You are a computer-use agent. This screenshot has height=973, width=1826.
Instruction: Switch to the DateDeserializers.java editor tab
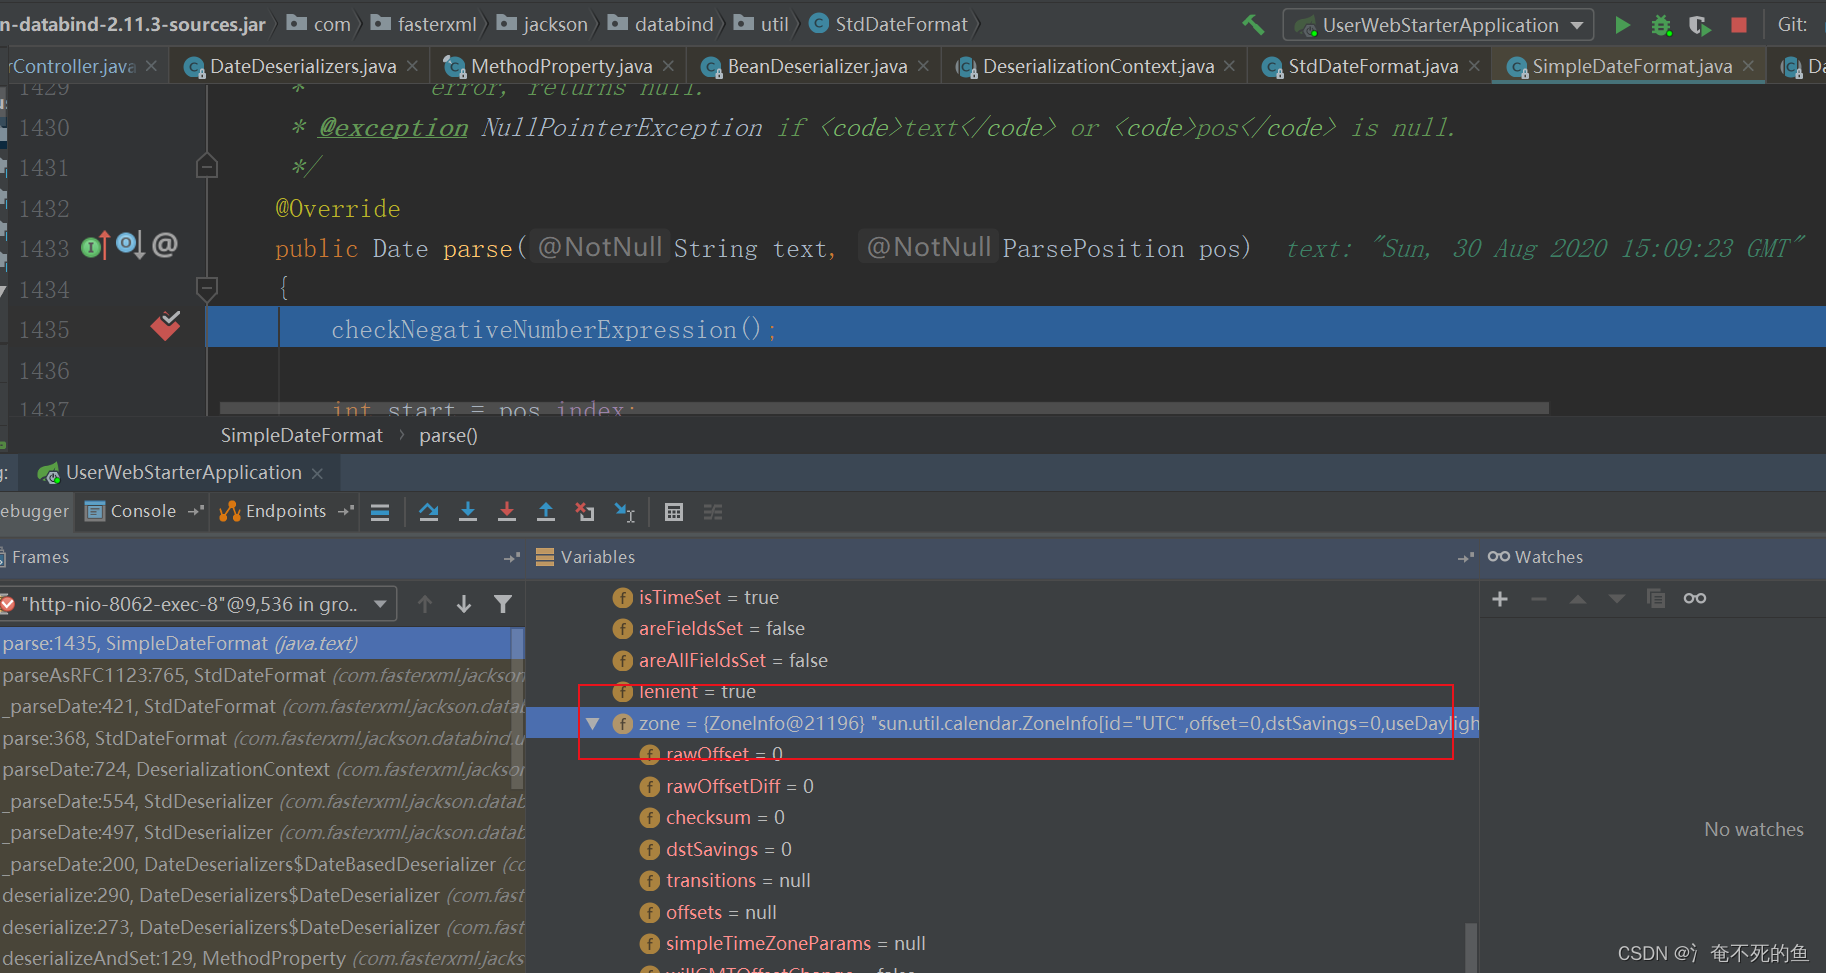[301, 66]
